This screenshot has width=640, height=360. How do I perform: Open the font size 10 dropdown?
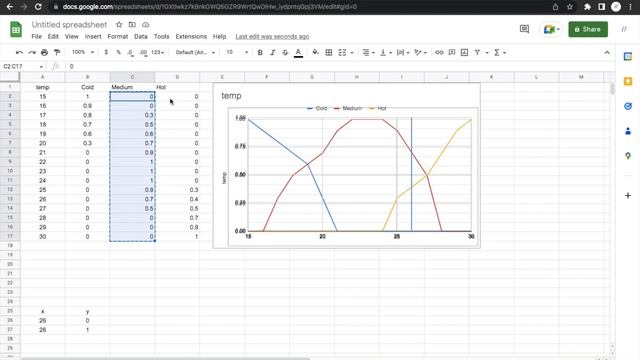point(237,52)
